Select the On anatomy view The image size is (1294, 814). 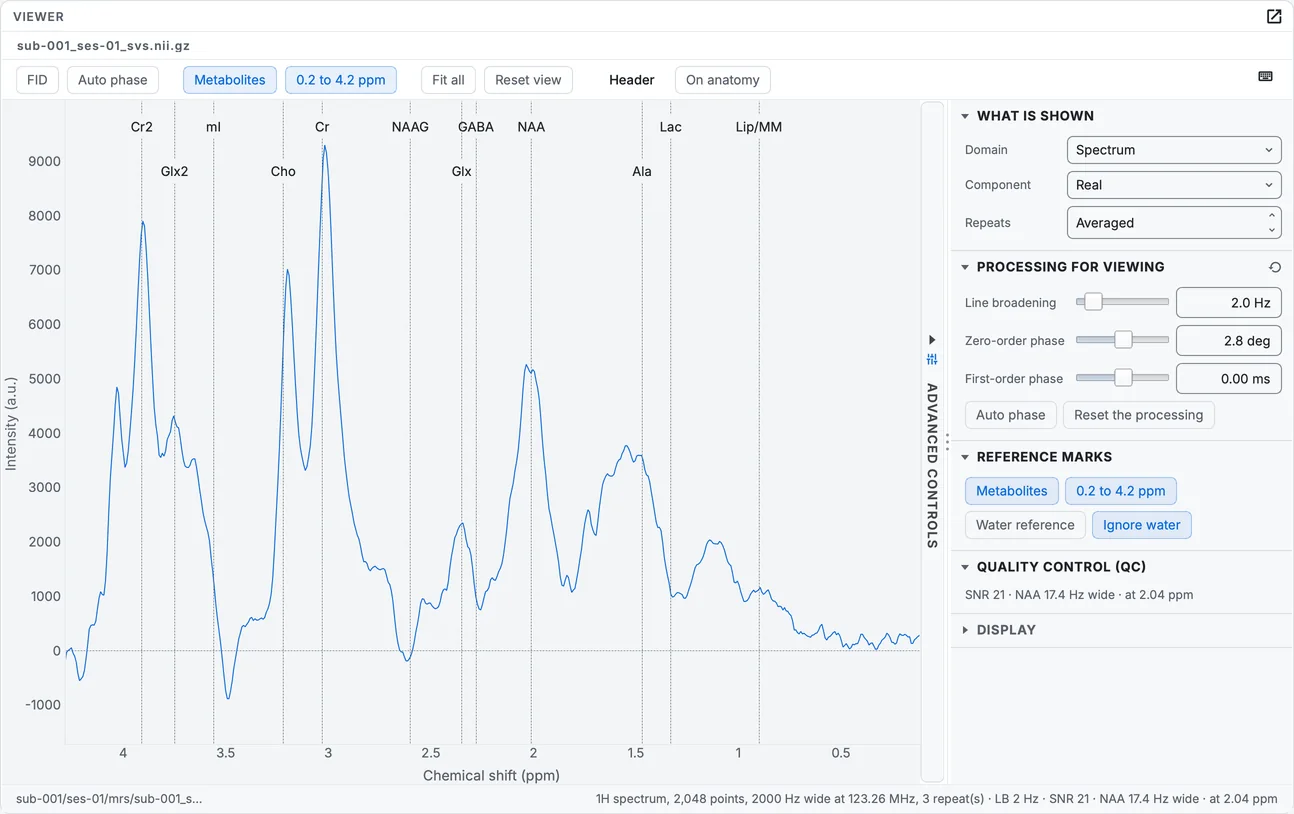723,80
